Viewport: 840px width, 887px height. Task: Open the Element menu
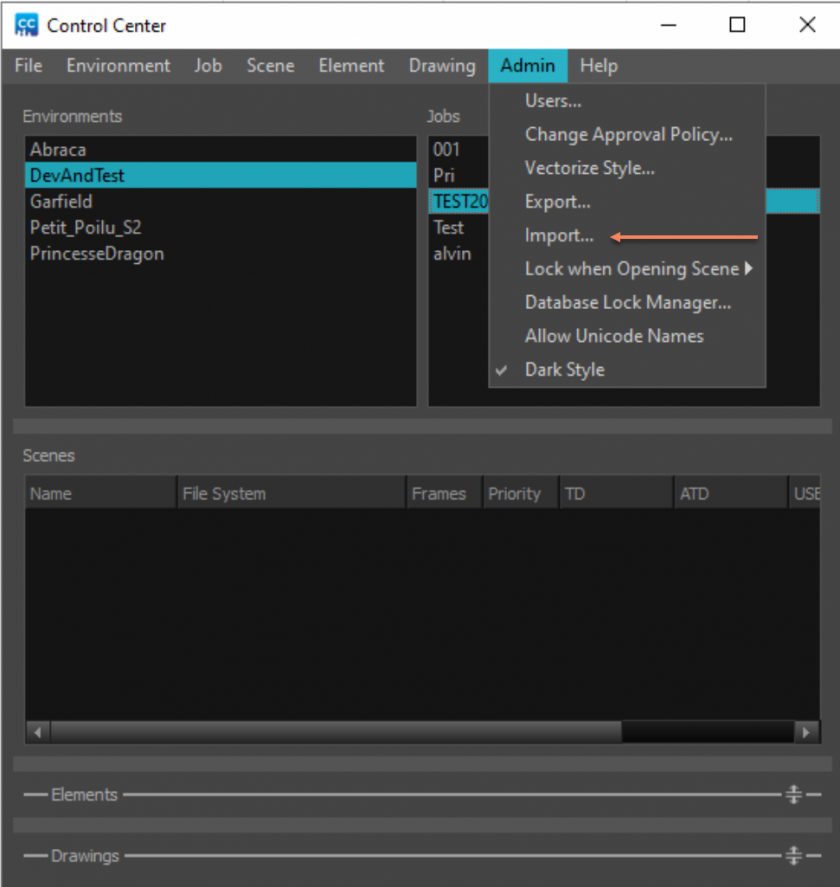click(x=351, y=66)
